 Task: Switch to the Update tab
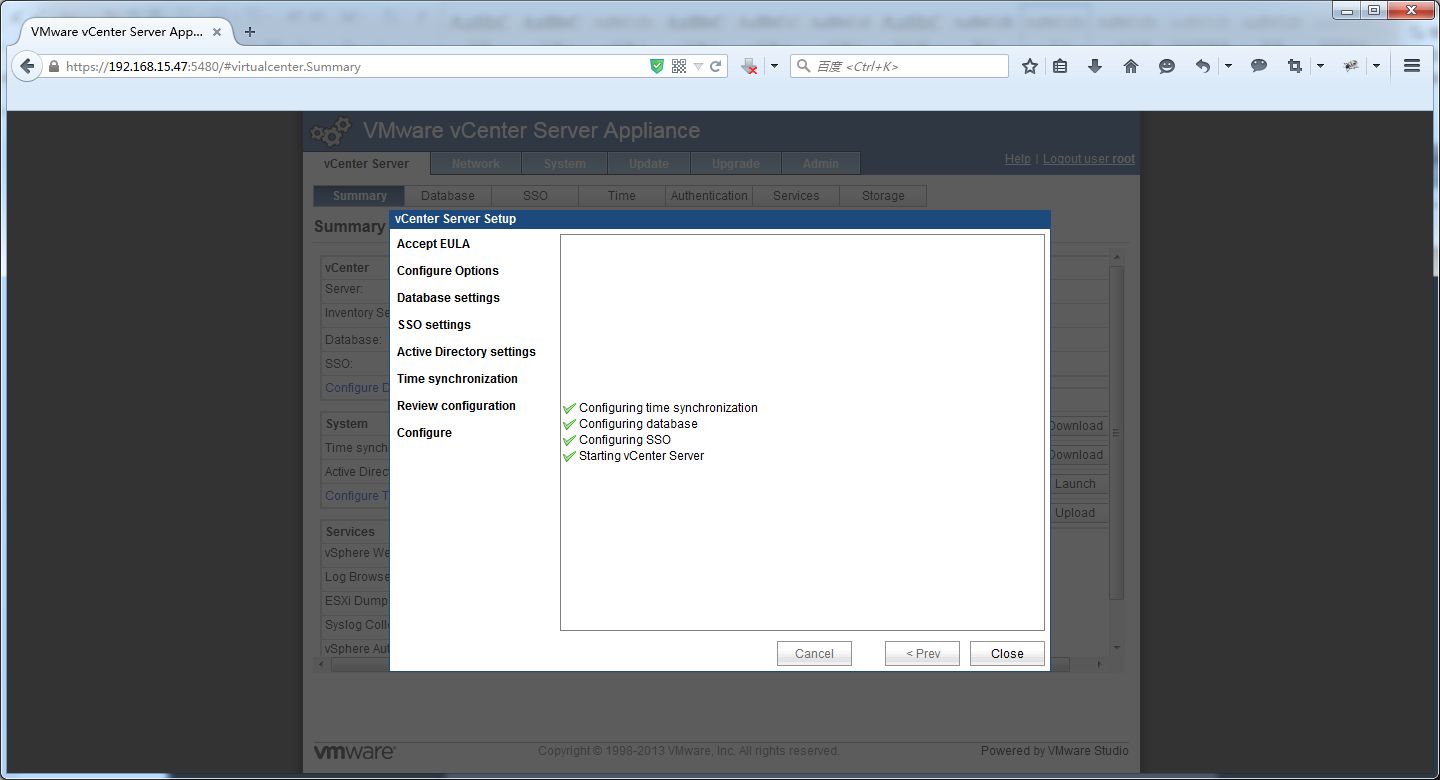point(649,164)
